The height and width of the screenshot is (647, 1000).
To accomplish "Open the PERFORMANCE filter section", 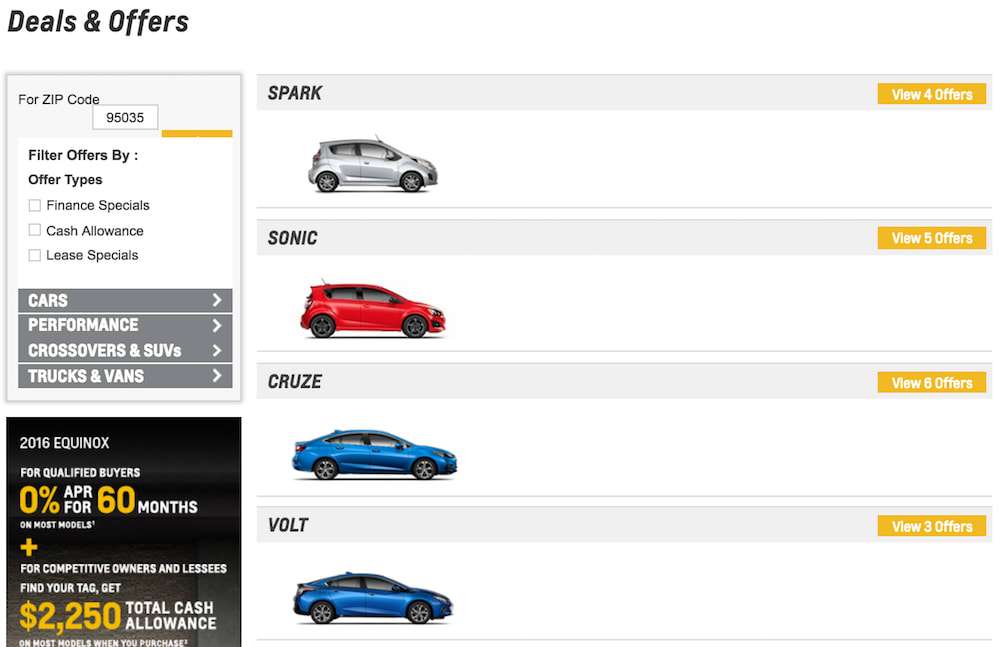I will 125,325.
